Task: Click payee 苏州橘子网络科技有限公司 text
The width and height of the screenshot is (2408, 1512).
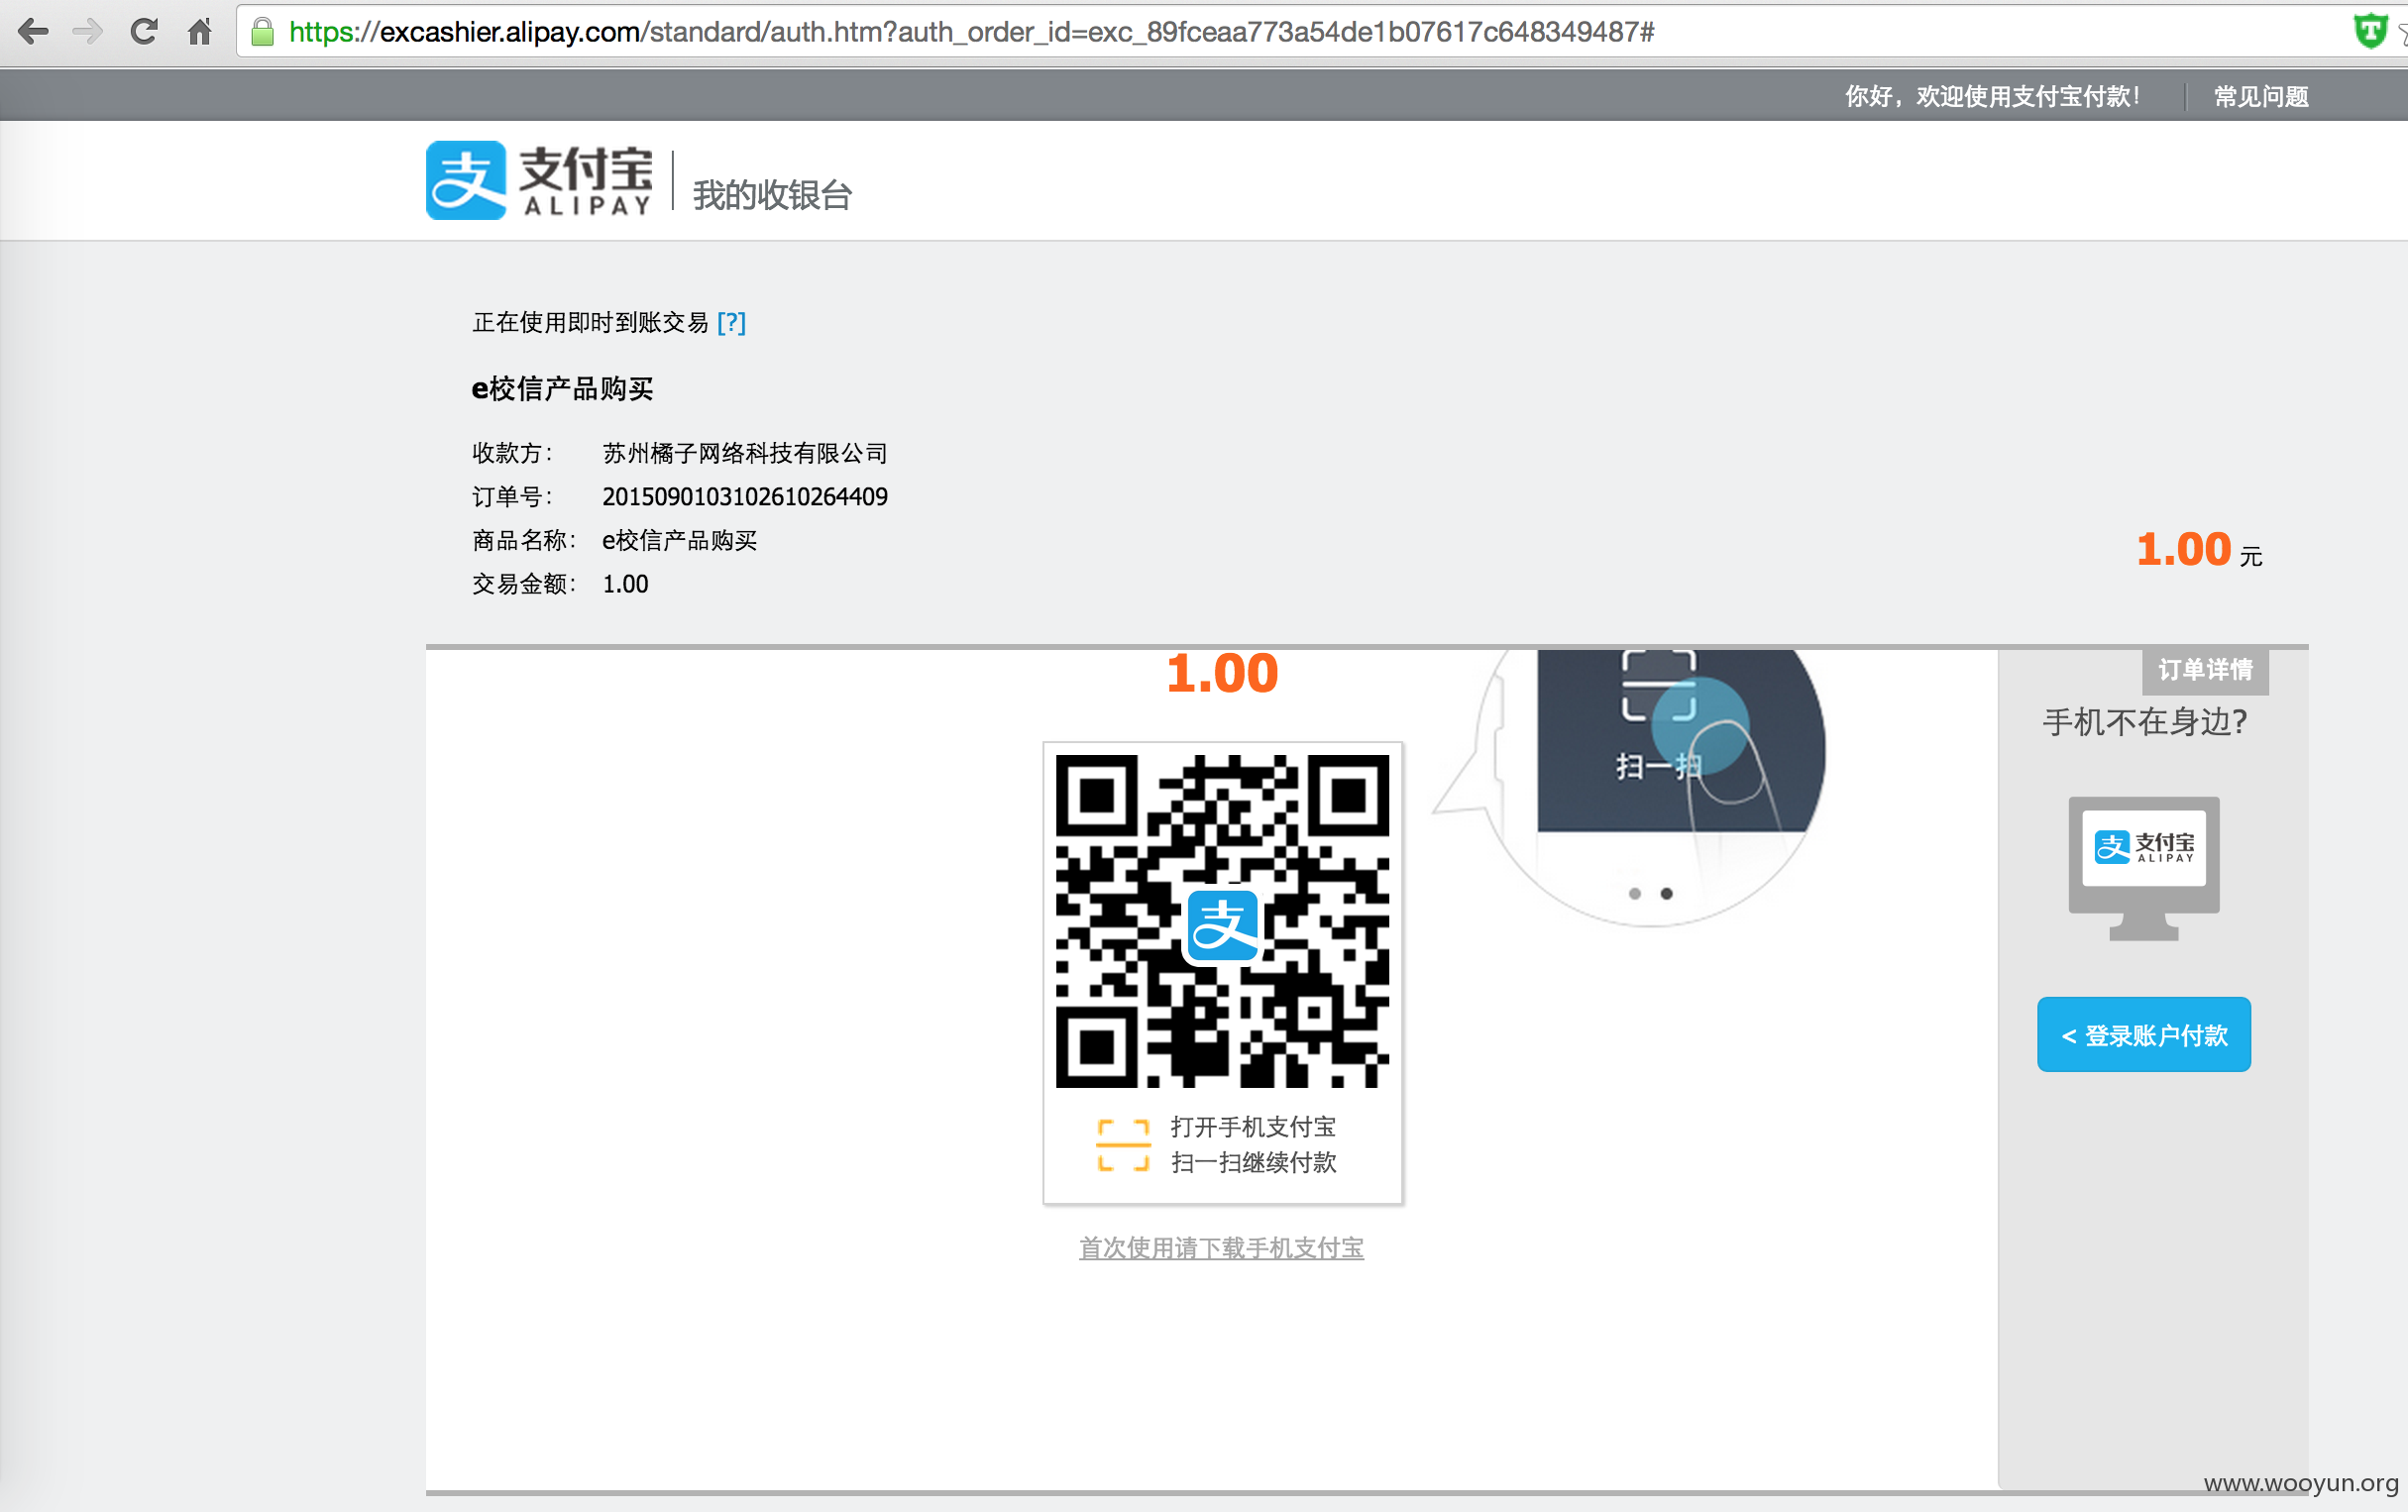Action: [x=745, y=453]
